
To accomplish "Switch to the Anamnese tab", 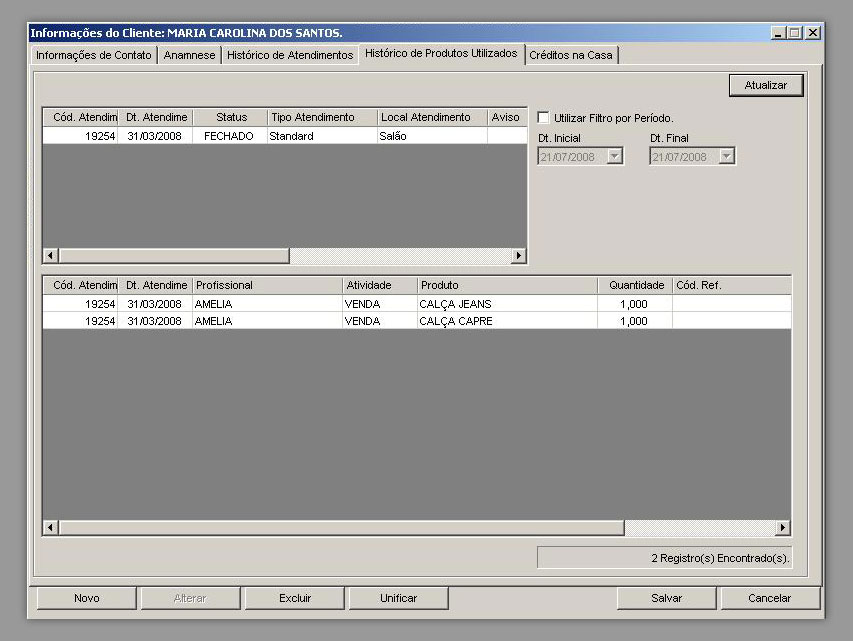I will click(x=189, y=55).
